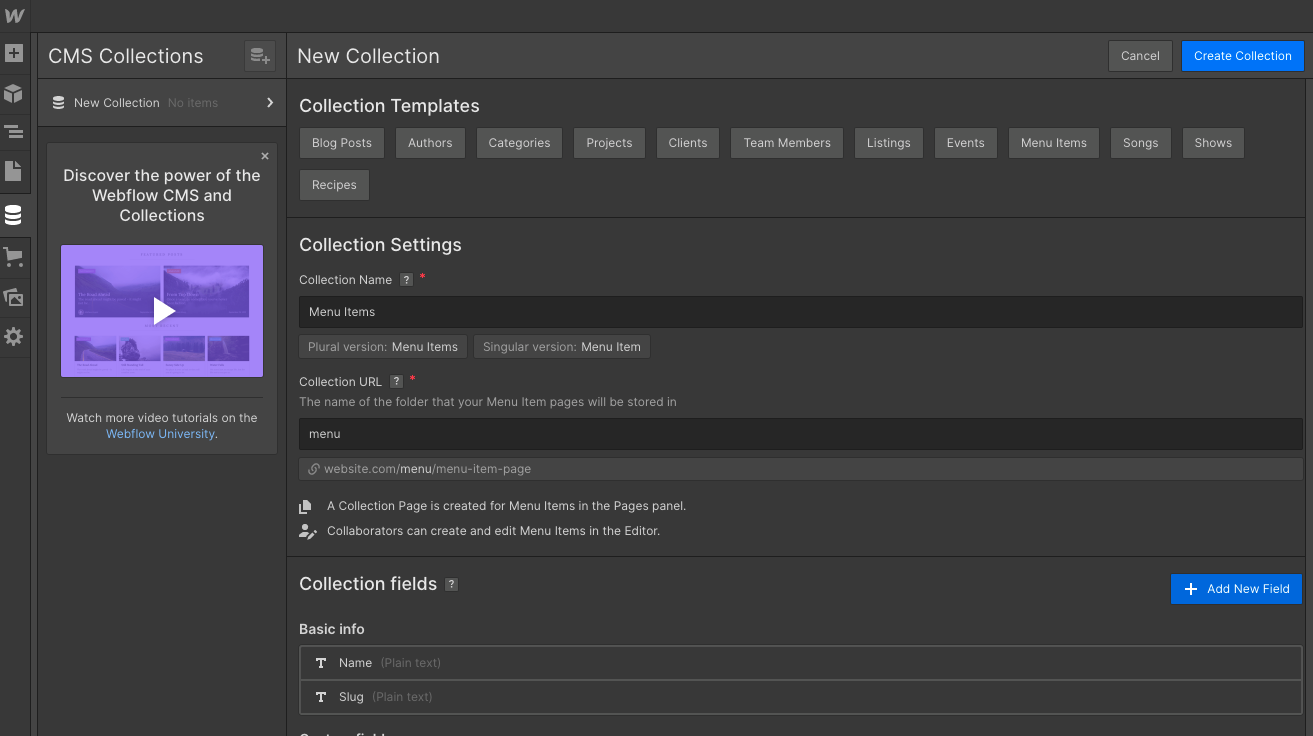Focus the Collection URL input field
Screen dimensions: 1313x736
[x=800, y=434]
